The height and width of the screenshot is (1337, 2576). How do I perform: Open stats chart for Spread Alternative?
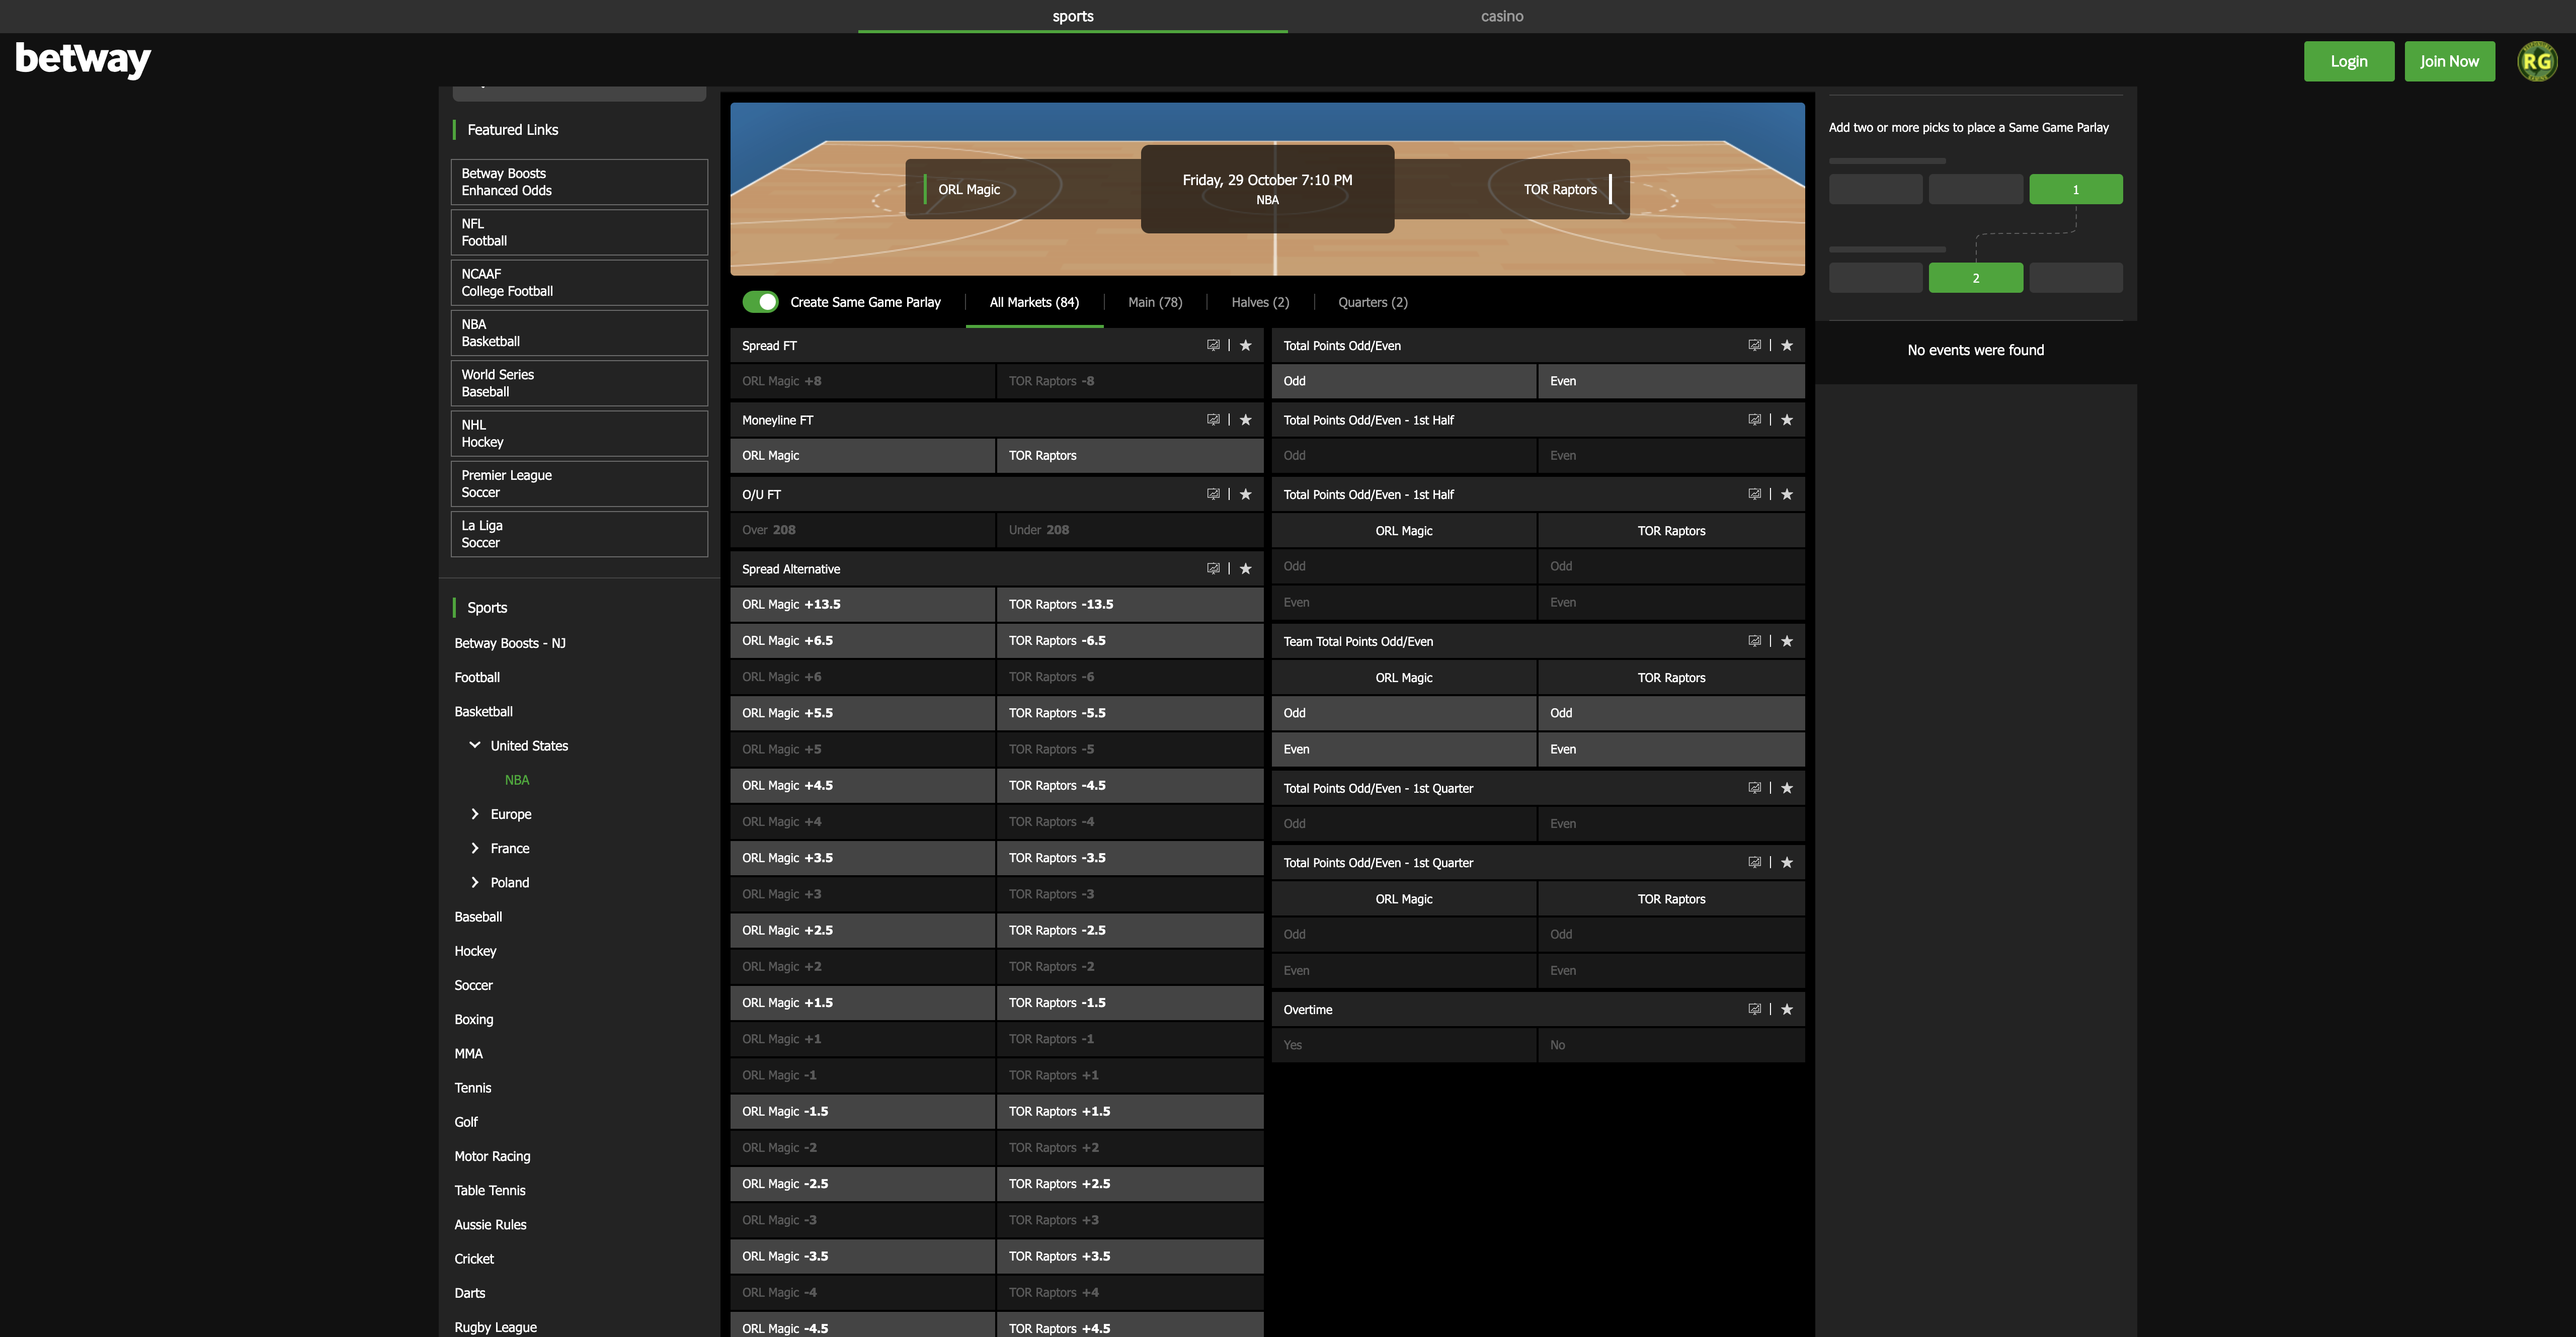[x=1213, y=569]
